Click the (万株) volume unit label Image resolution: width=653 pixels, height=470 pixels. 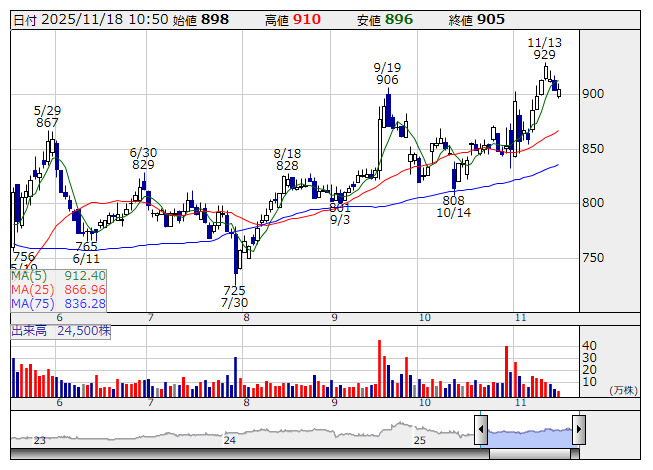623,390
